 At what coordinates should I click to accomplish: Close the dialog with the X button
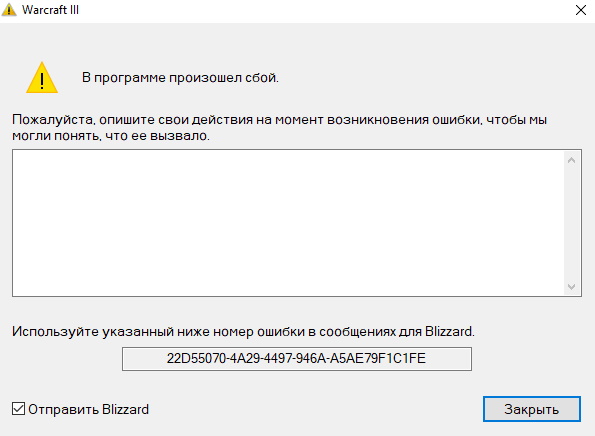point(581,10)
